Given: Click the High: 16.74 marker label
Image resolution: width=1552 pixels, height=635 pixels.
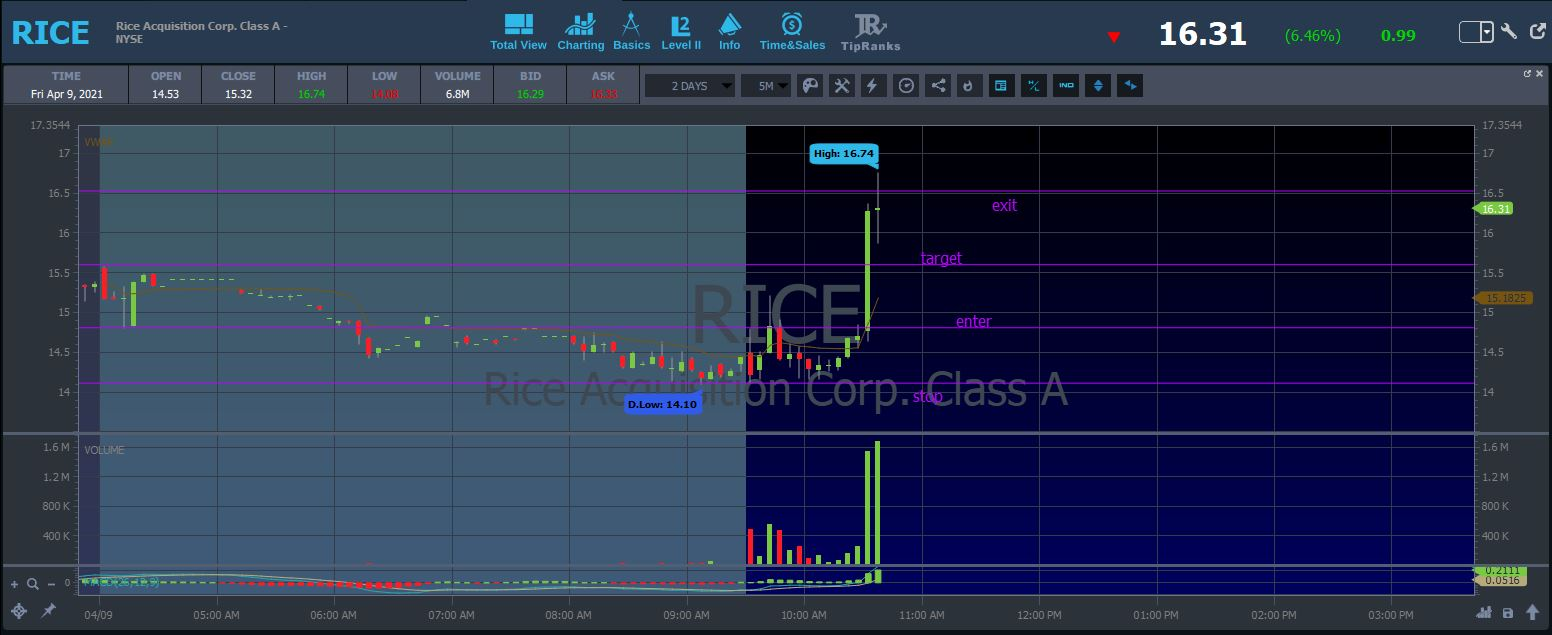Looking at the screenshot, I should tap(844, 154).
